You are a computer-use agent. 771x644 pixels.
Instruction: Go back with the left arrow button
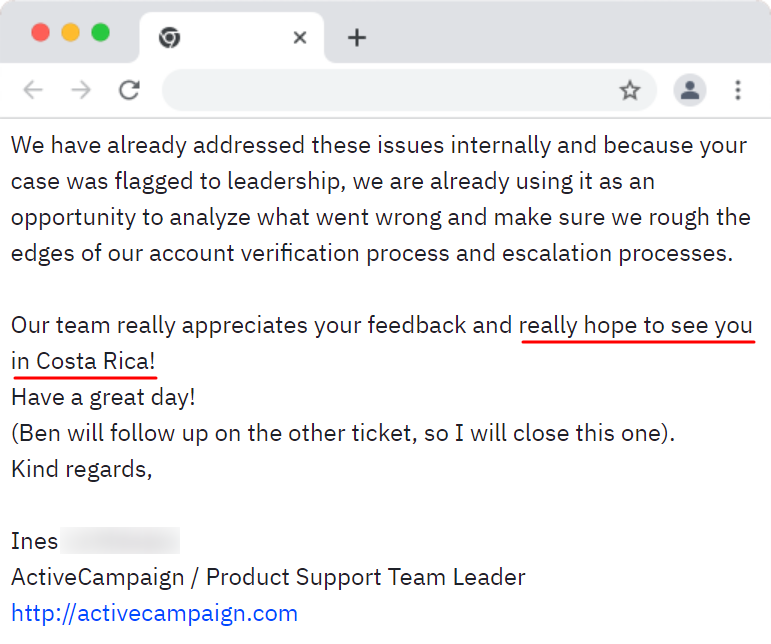[x=33, y=90]
